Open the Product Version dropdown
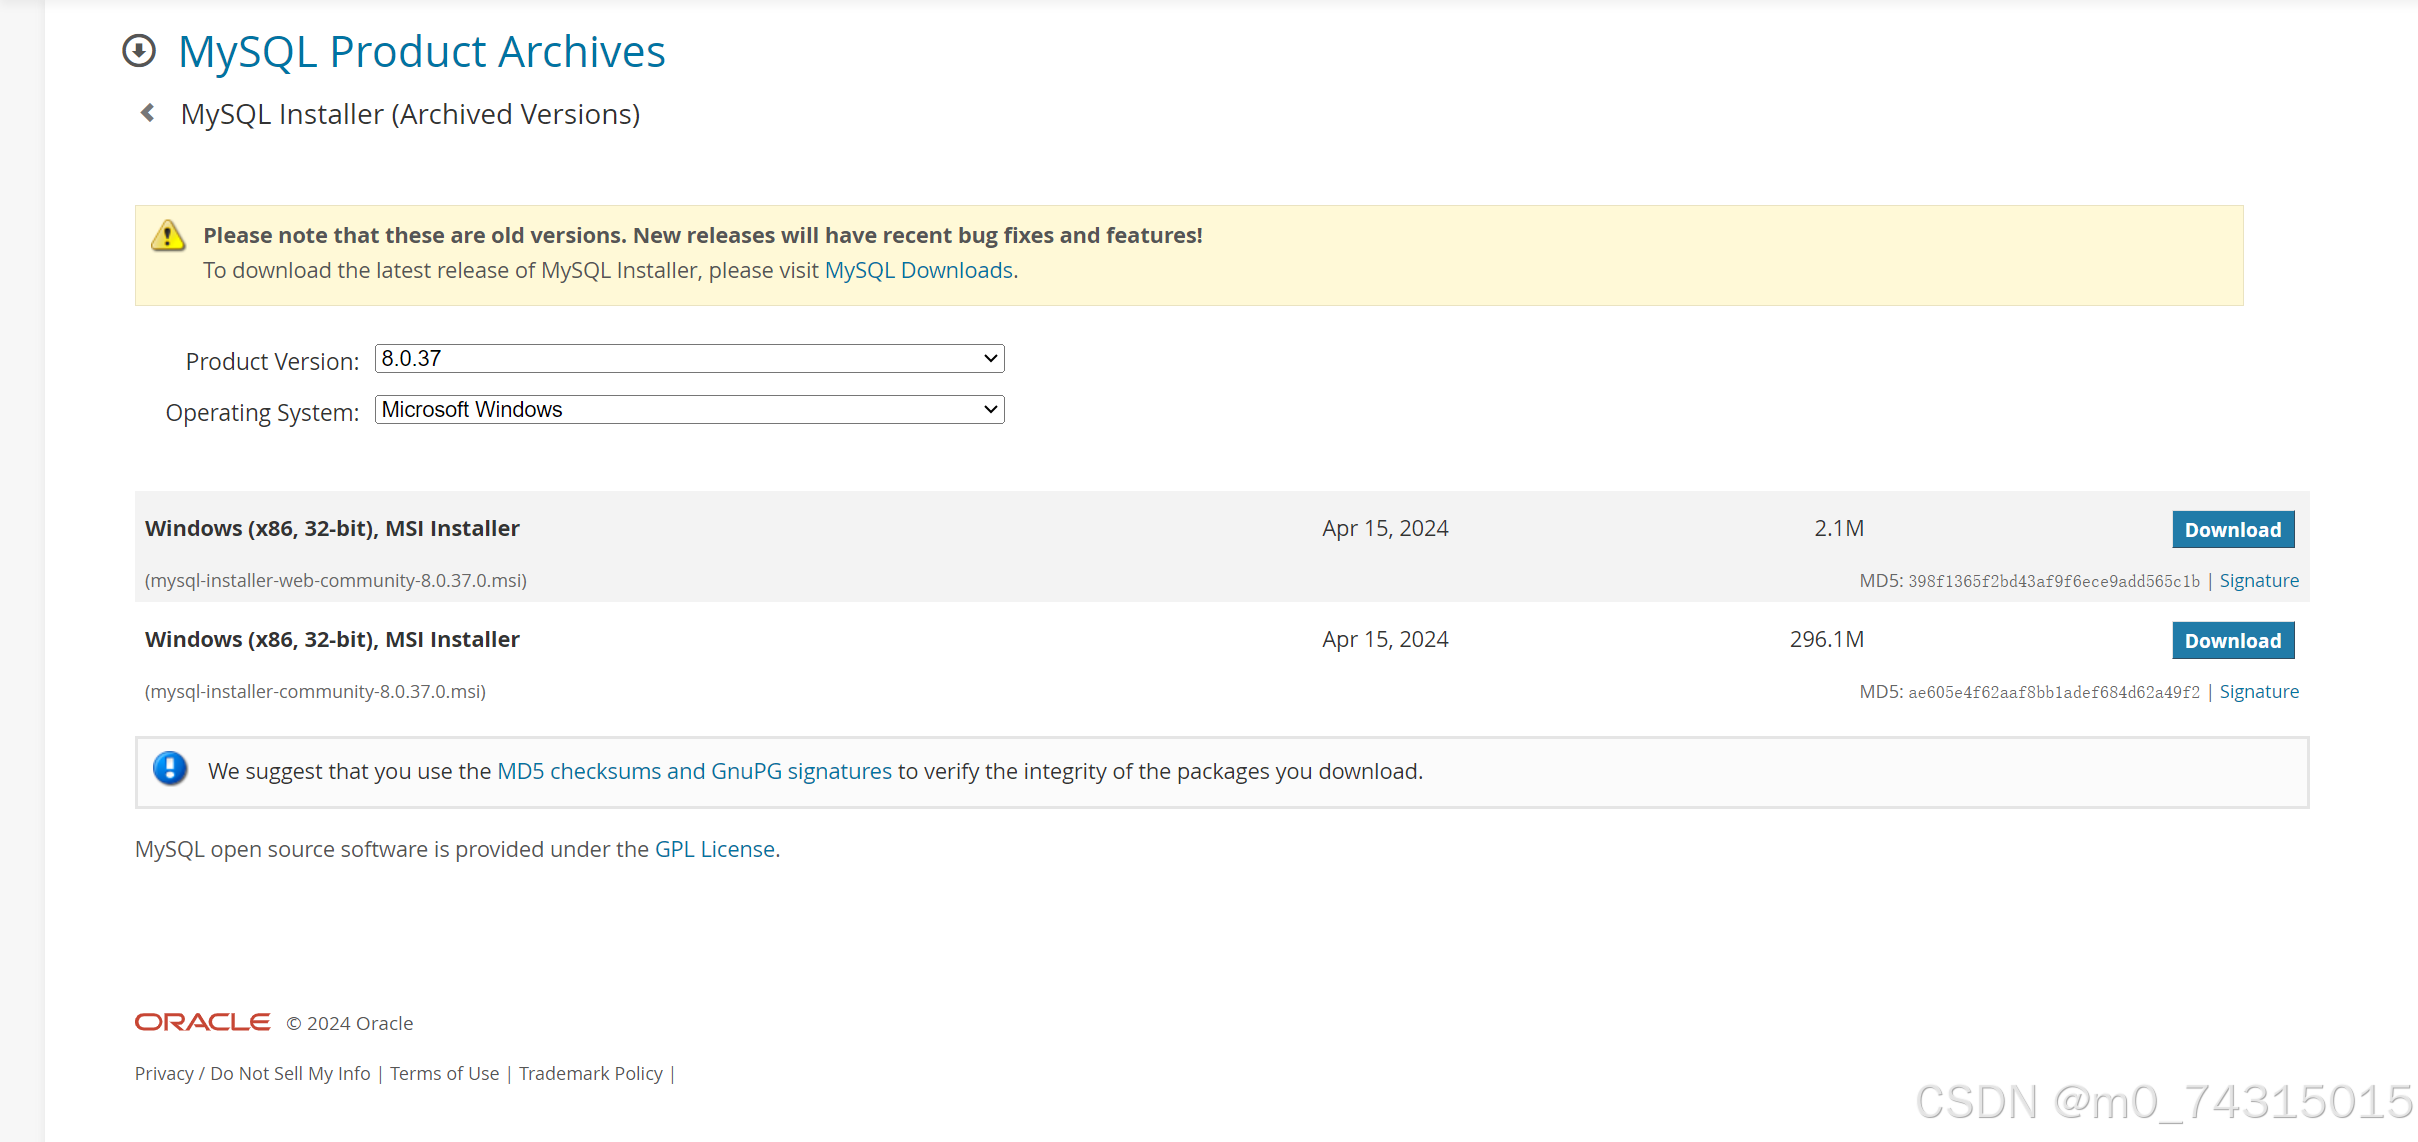This screenshot has width=2418, height=1142. tap(689, 359)
